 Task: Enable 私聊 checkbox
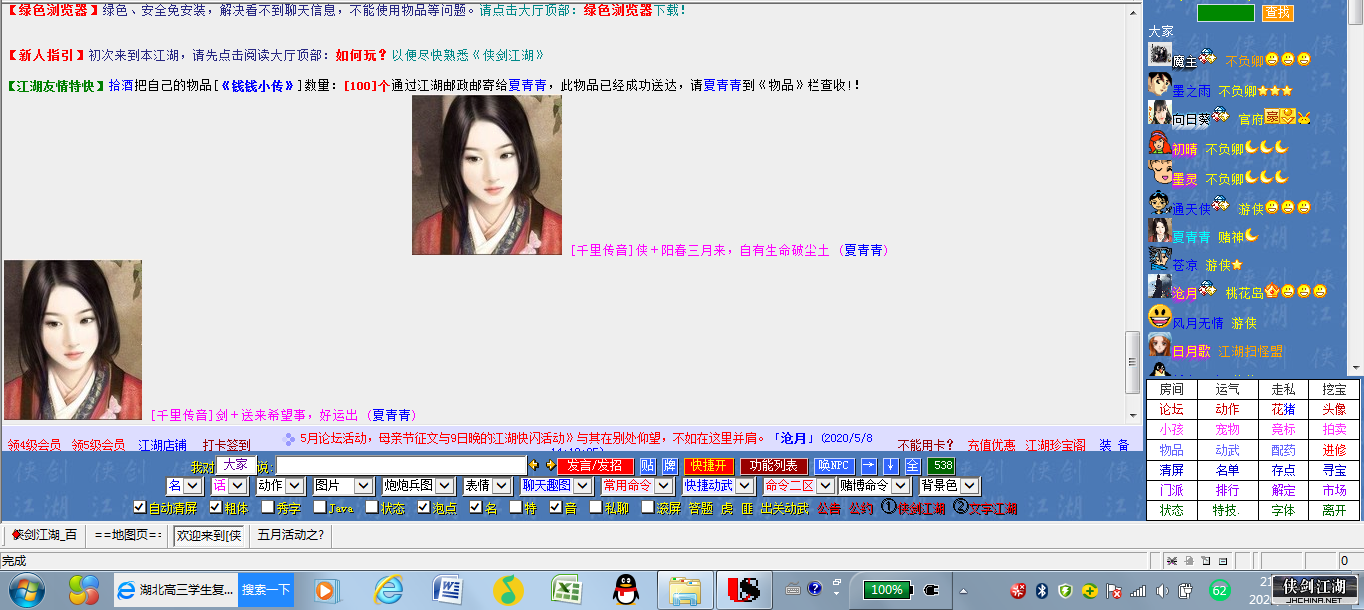(595, 507)
